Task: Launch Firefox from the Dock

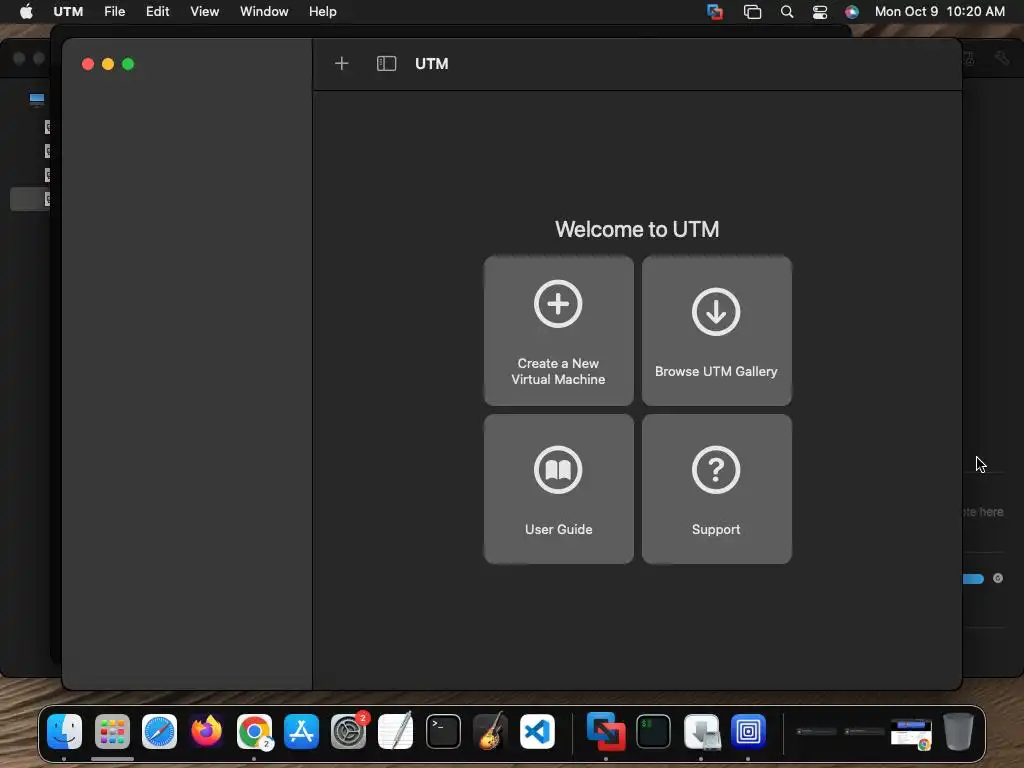Action: click(206, 731)
